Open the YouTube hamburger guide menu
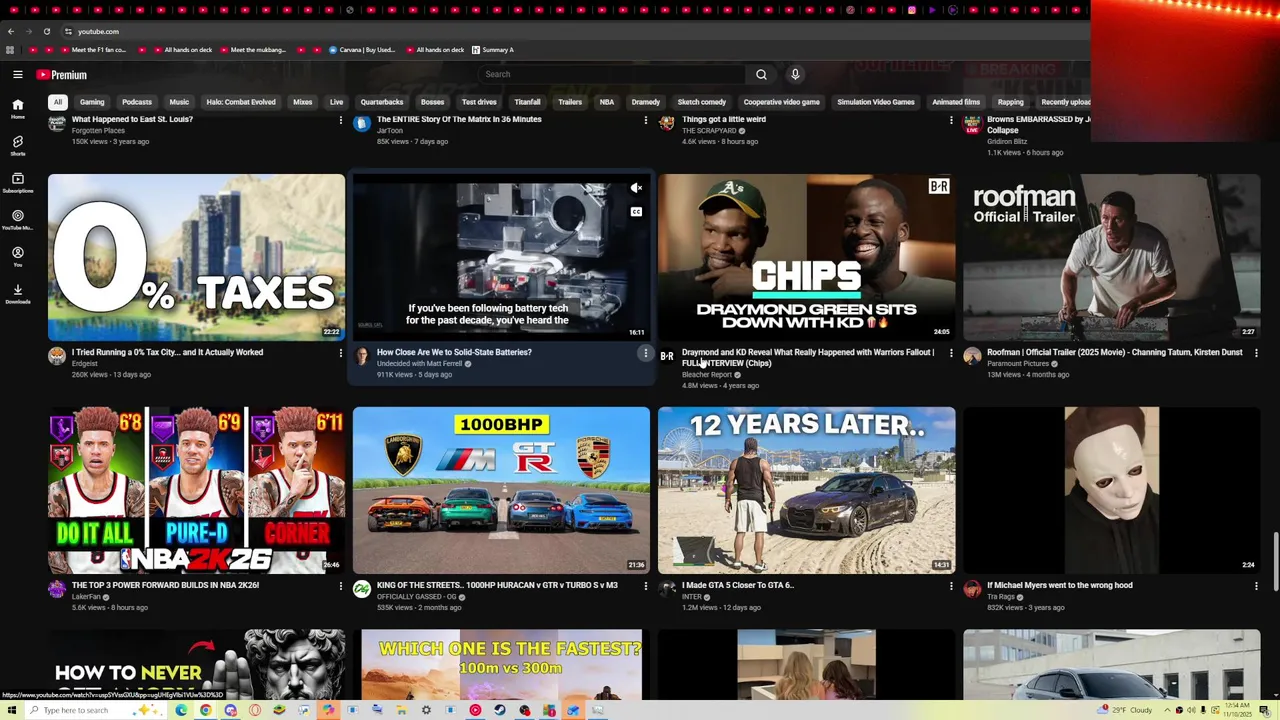Screen dimensions: 1280x720 (x=18, y=75)
